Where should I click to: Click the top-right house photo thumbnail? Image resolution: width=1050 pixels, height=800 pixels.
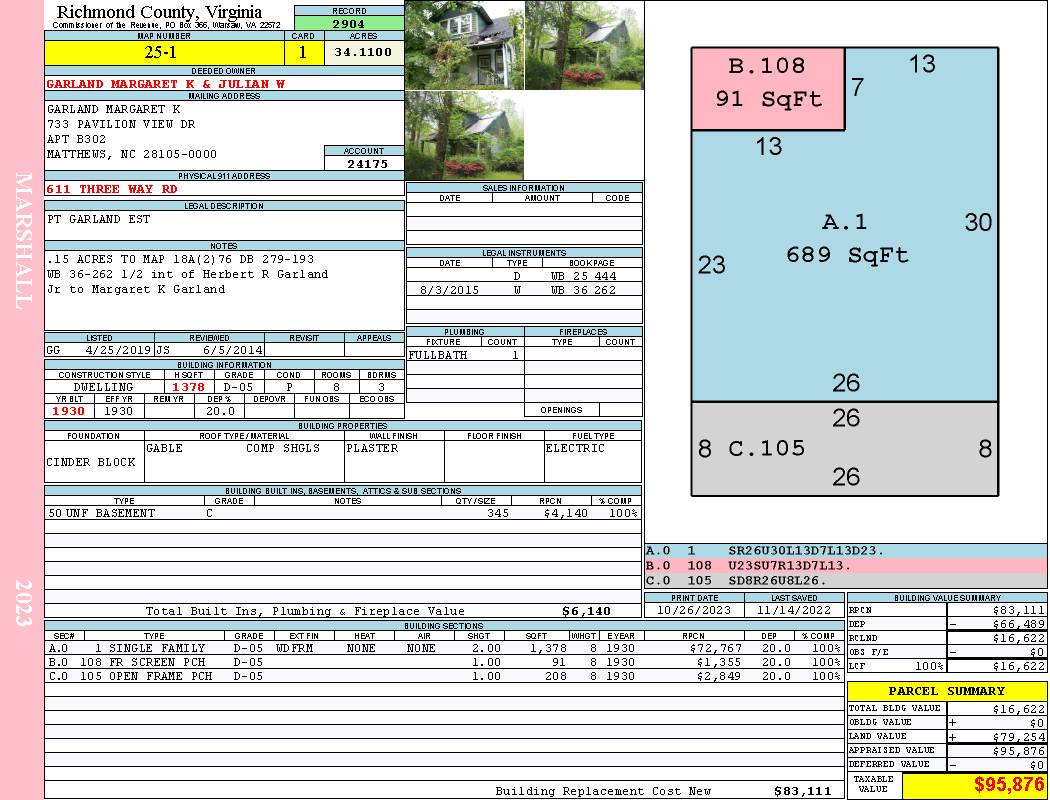585,45
